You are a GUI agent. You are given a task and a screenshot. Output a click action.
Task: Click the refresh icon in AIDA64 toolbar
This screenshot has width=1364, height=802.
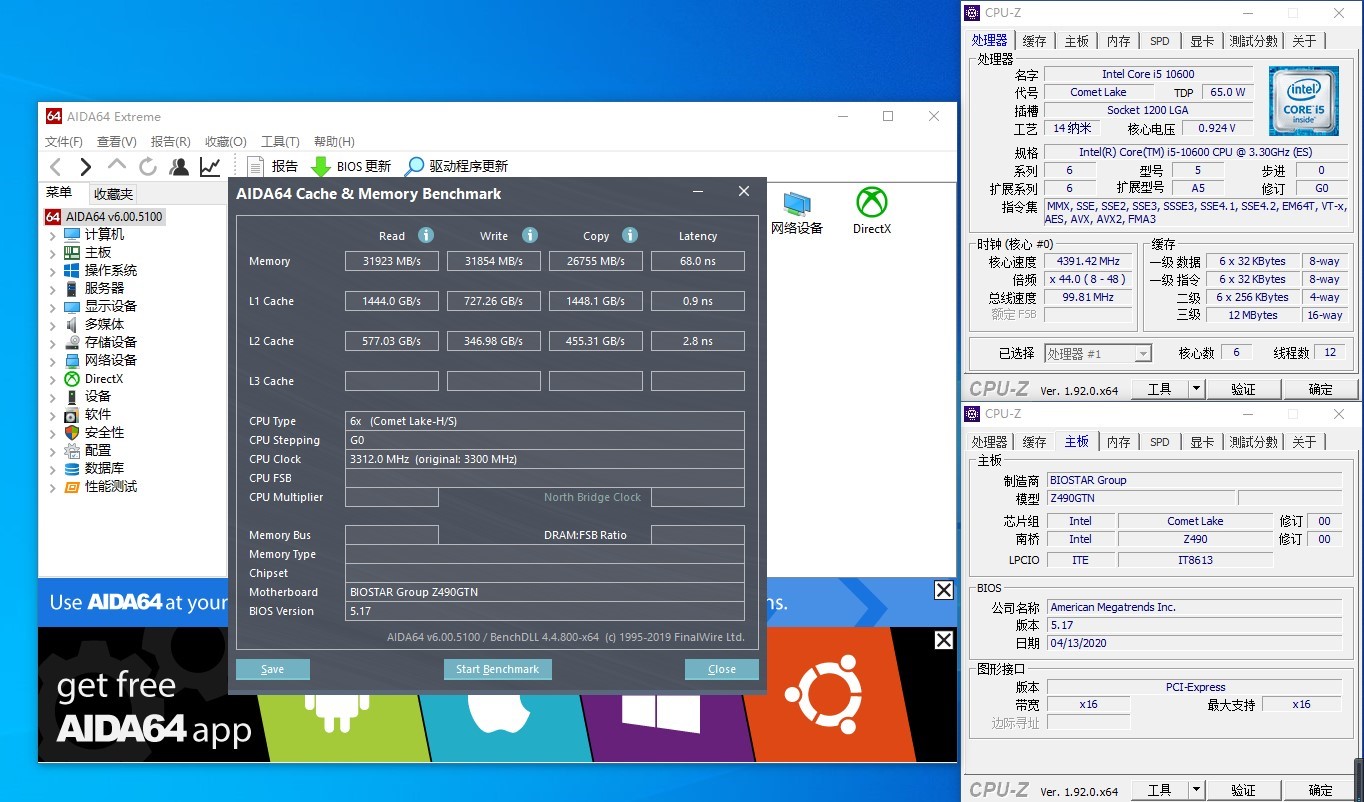(148, 167)
